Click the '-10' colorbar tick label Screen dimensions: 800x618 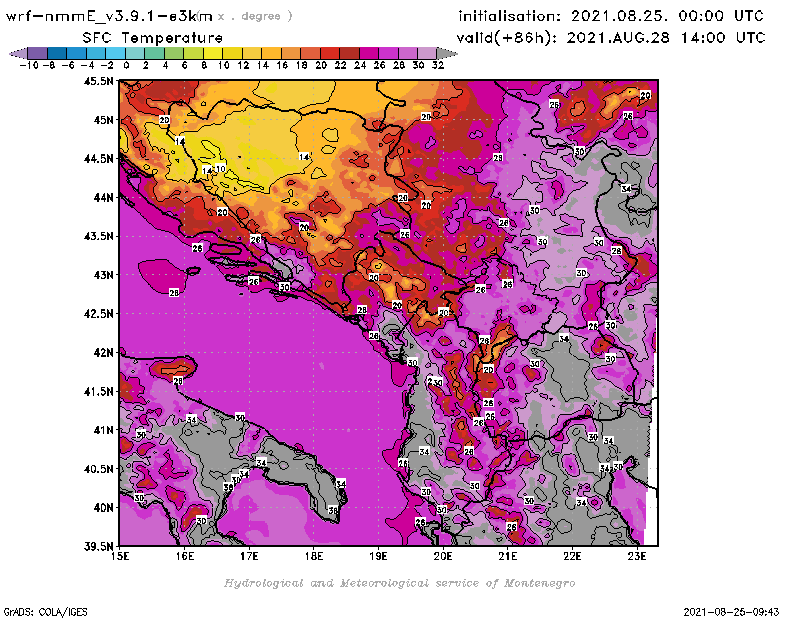coord(29,65)
